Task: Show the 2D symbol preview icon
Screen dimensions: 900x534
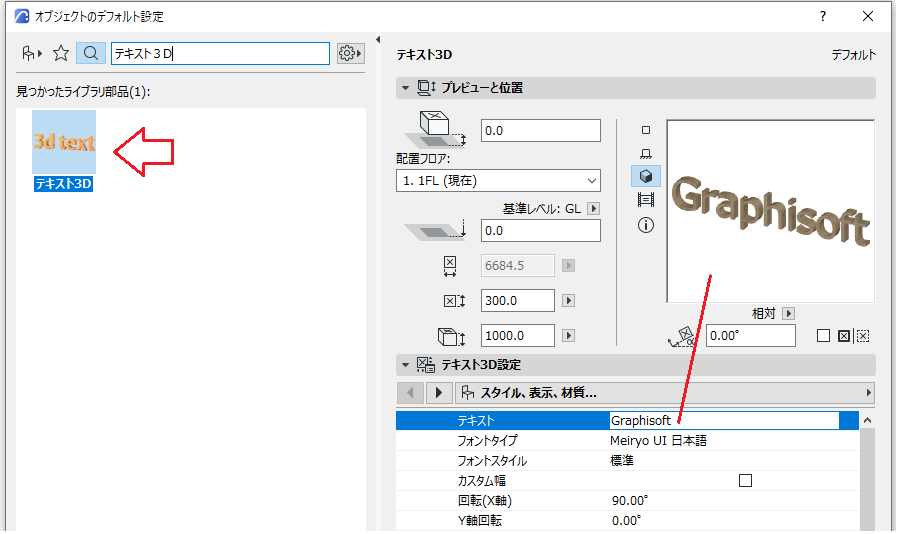Action: [646, 130]
